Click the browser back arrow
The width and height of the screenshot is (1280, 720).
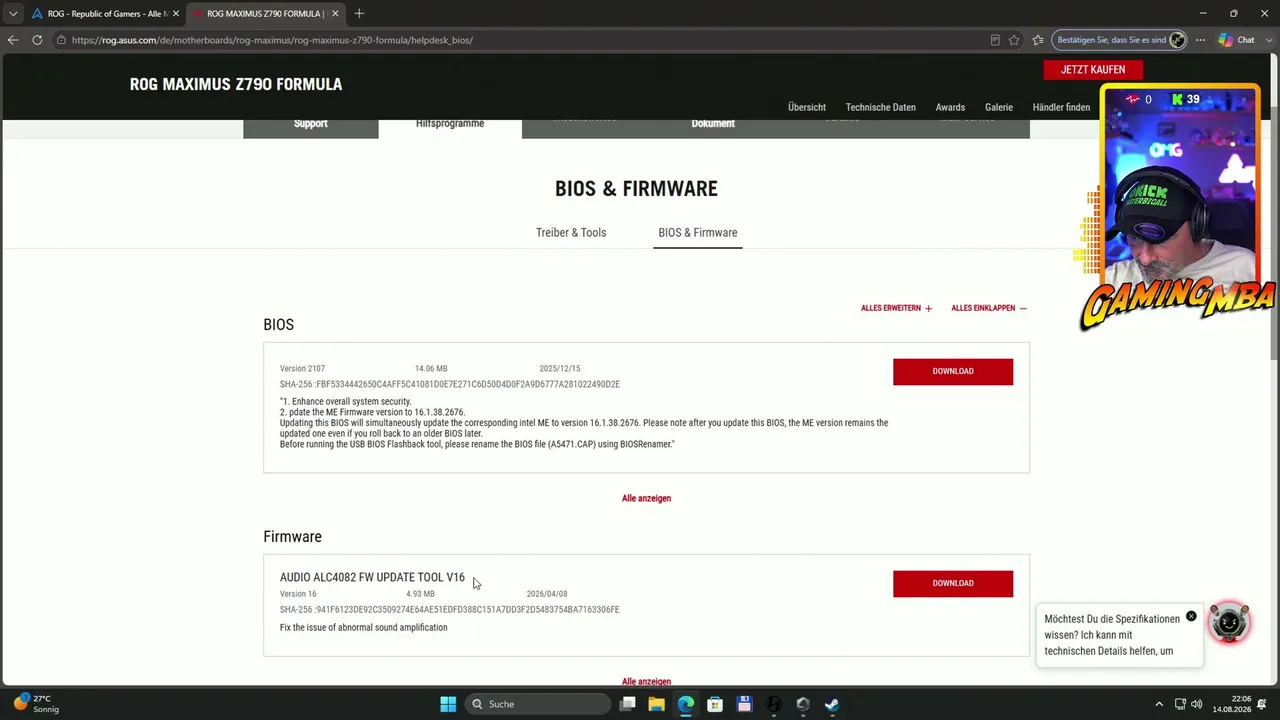coord(13,40)
